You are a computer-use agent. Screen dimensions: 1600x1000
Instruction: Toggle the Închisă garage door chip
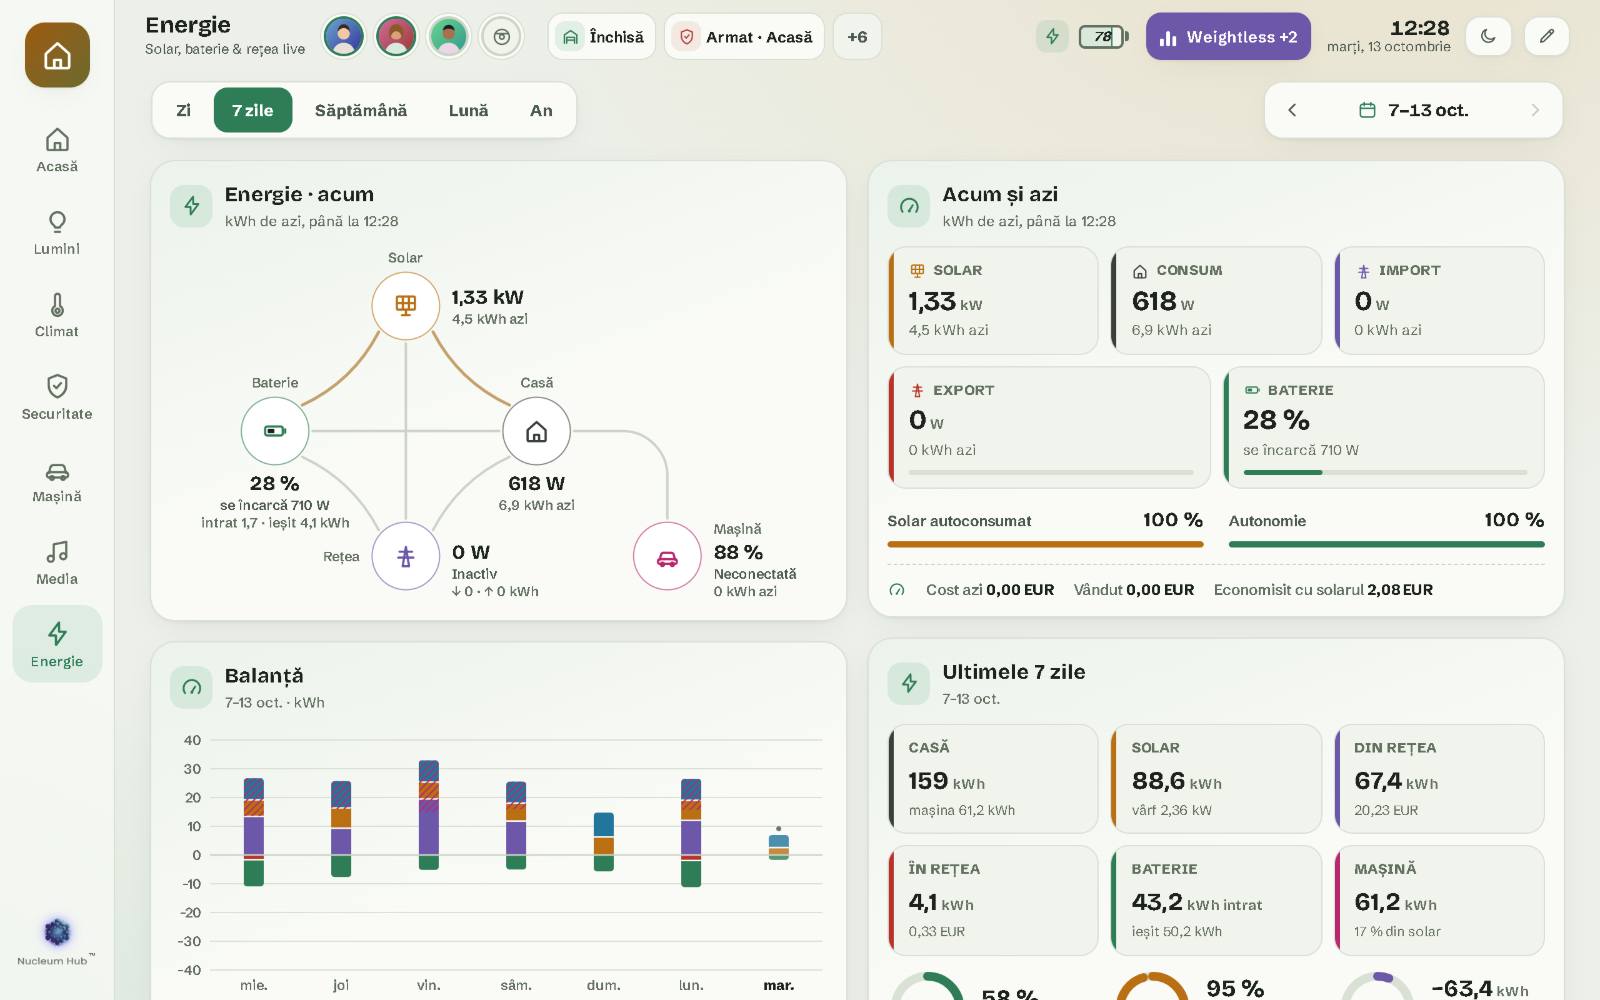point(602,37)
